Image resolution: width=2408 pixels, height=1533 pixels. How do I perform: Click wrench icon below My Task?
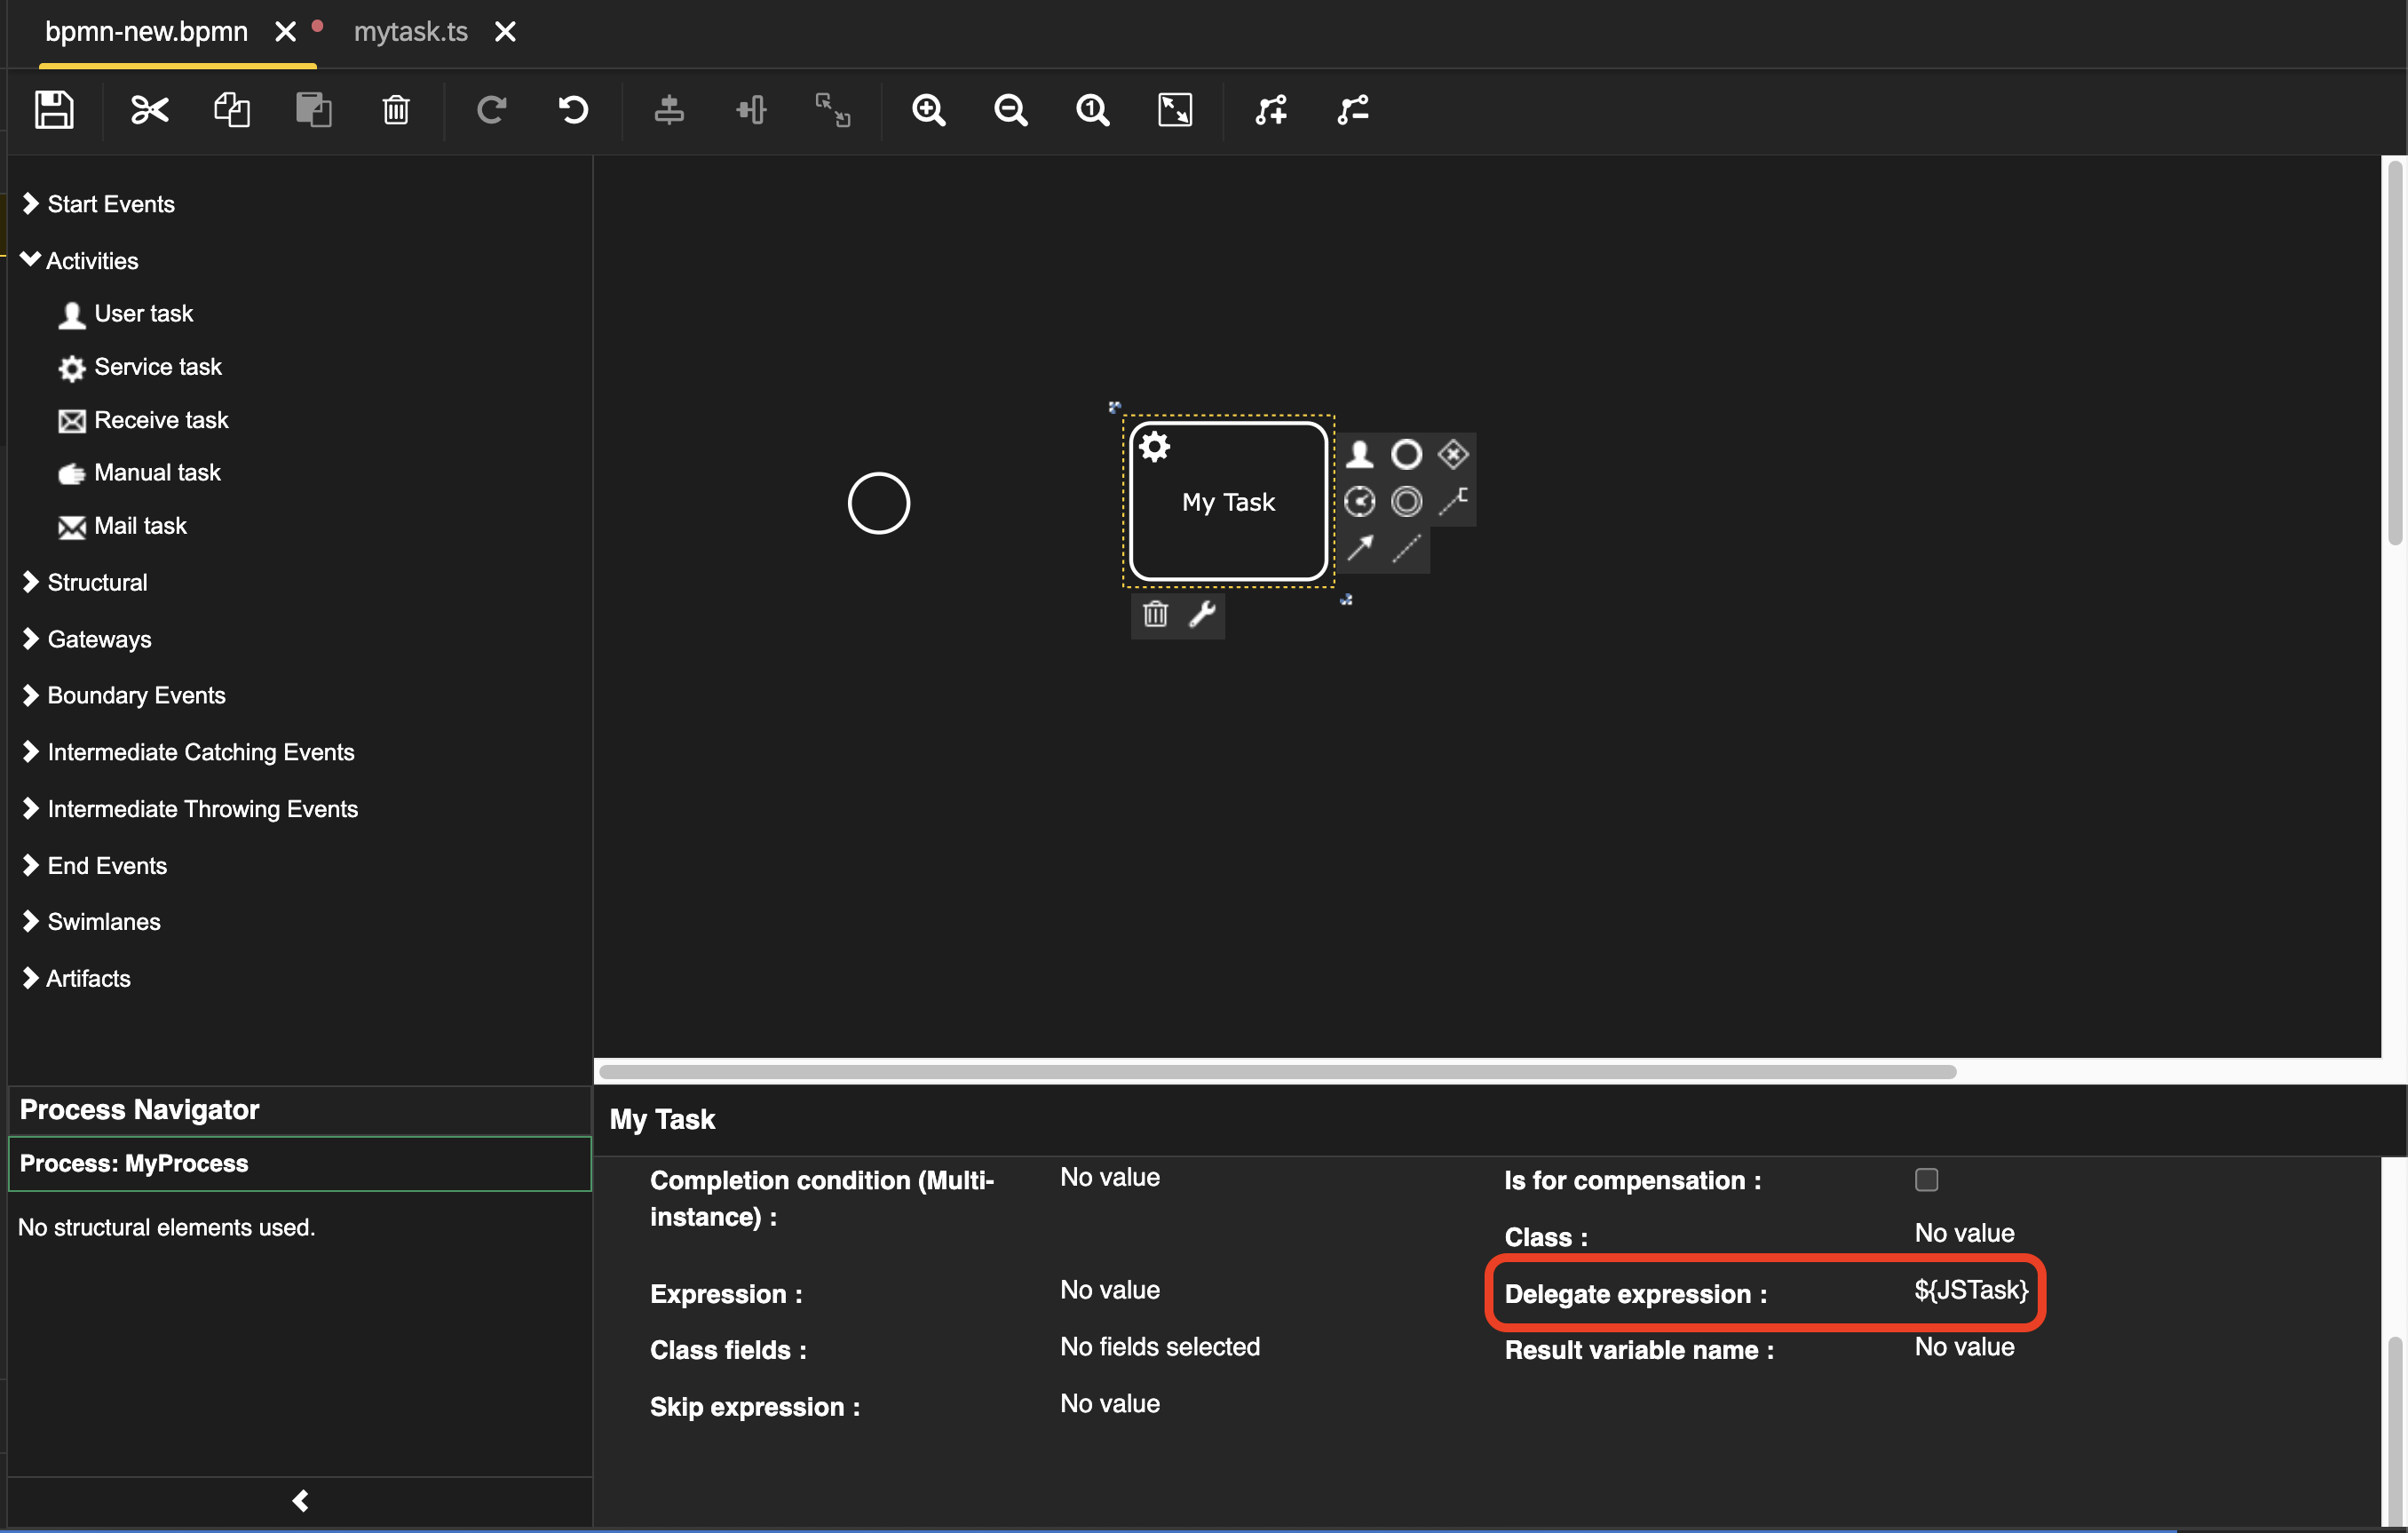(x=1202, y=614)
